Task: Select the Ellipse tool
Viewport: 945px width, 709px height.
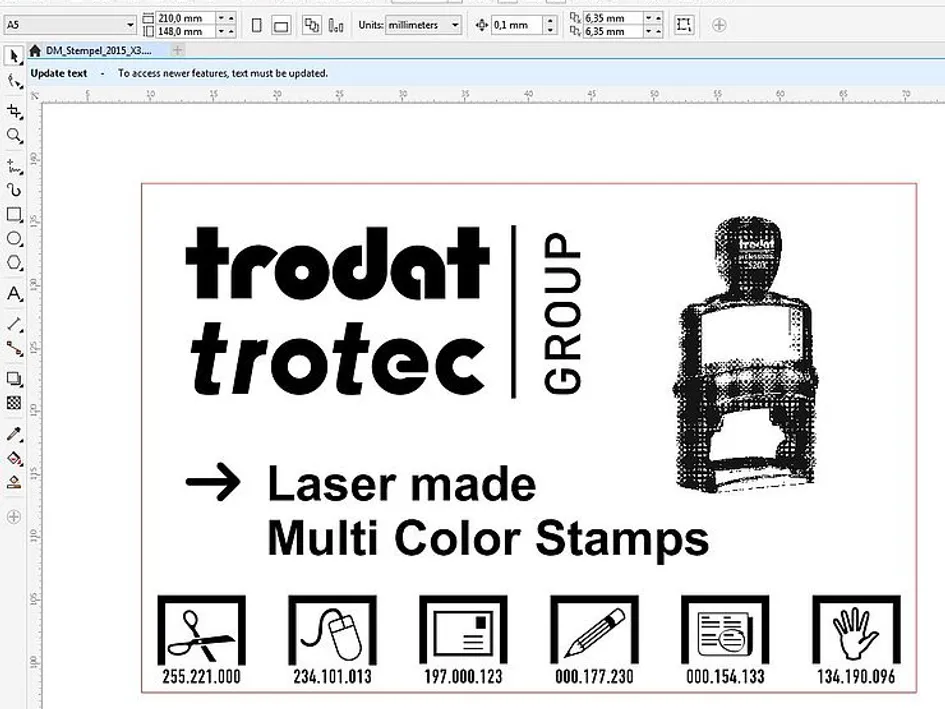Action: pyautogui.click(x=13, y=239)
